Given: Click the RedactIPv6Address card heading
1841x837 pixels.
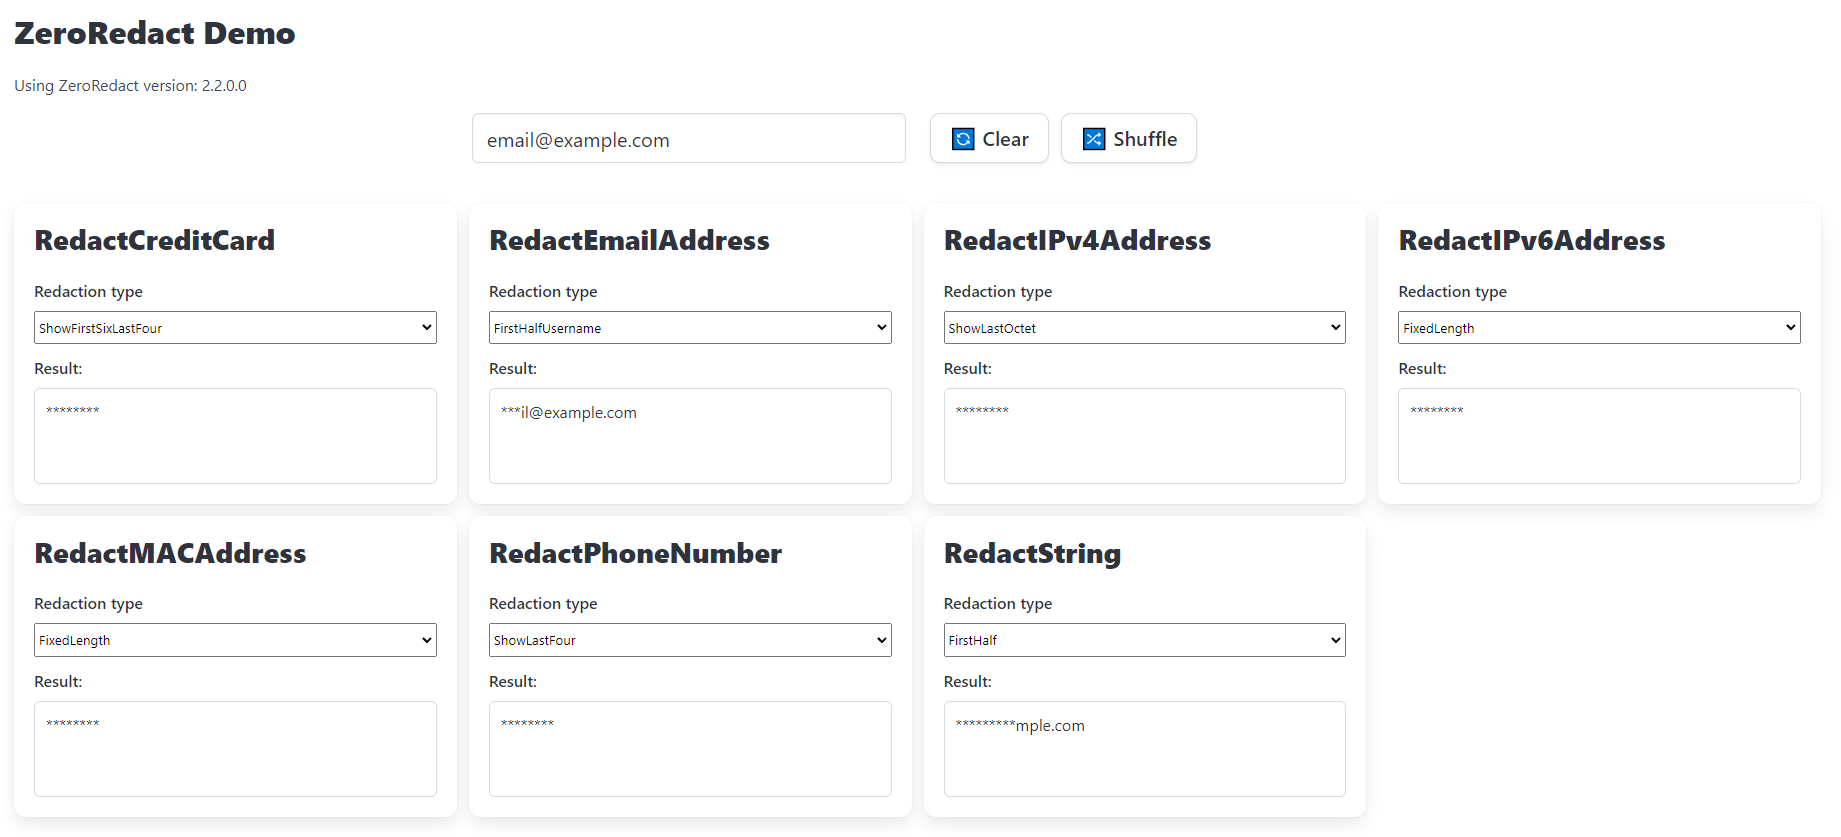Looking at the screenshot, I should pos(1531,240).
